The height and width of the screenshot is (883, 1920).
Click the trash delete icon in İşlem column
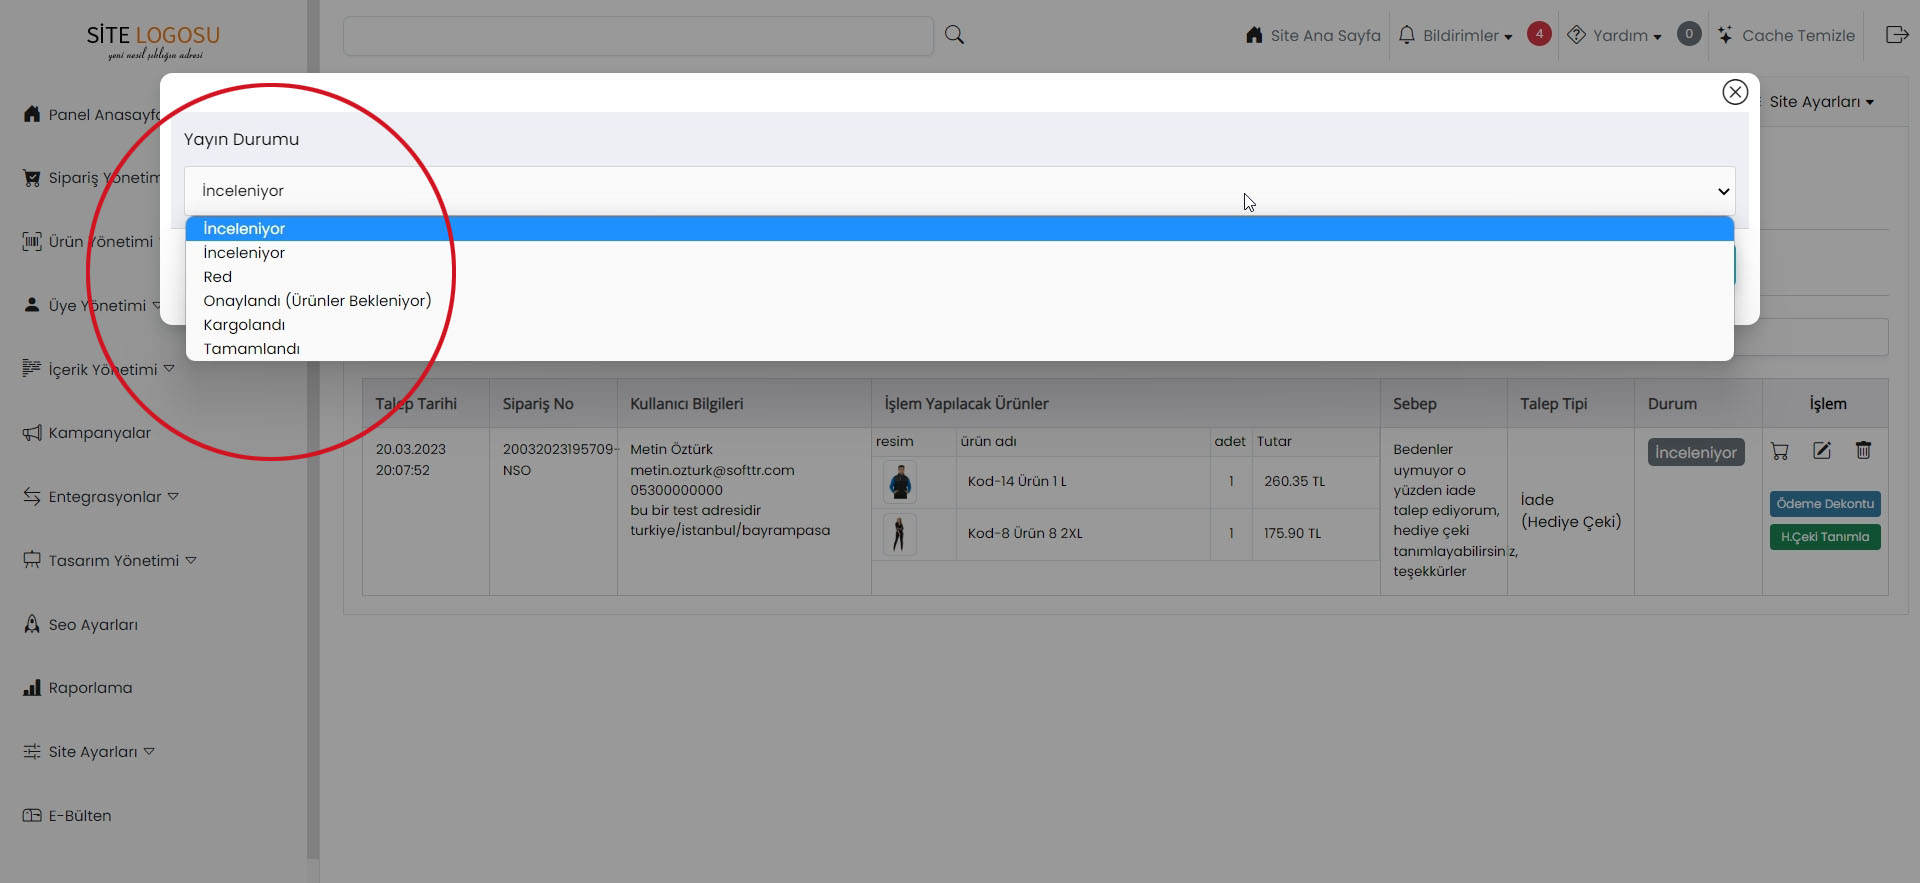[1863, 451]
